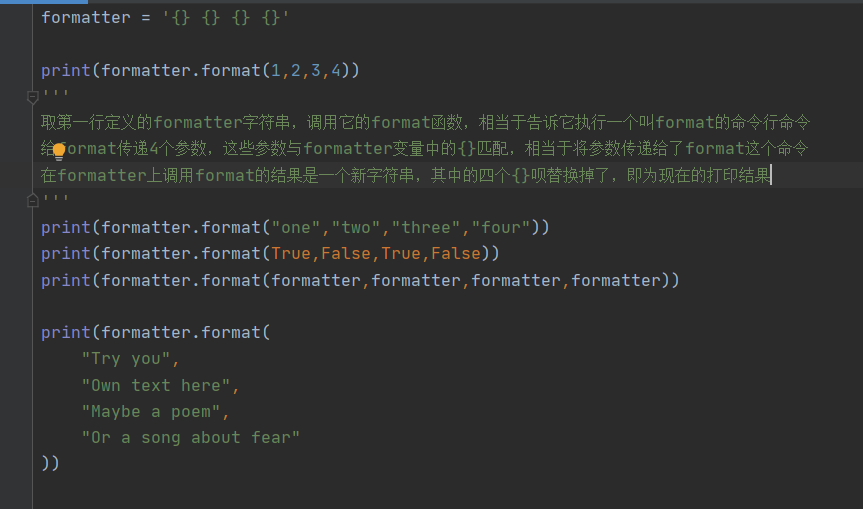The height and width of the screenshot is (509, 863).
Task: Click the first True keyword argument
Action: pos(291,254)
